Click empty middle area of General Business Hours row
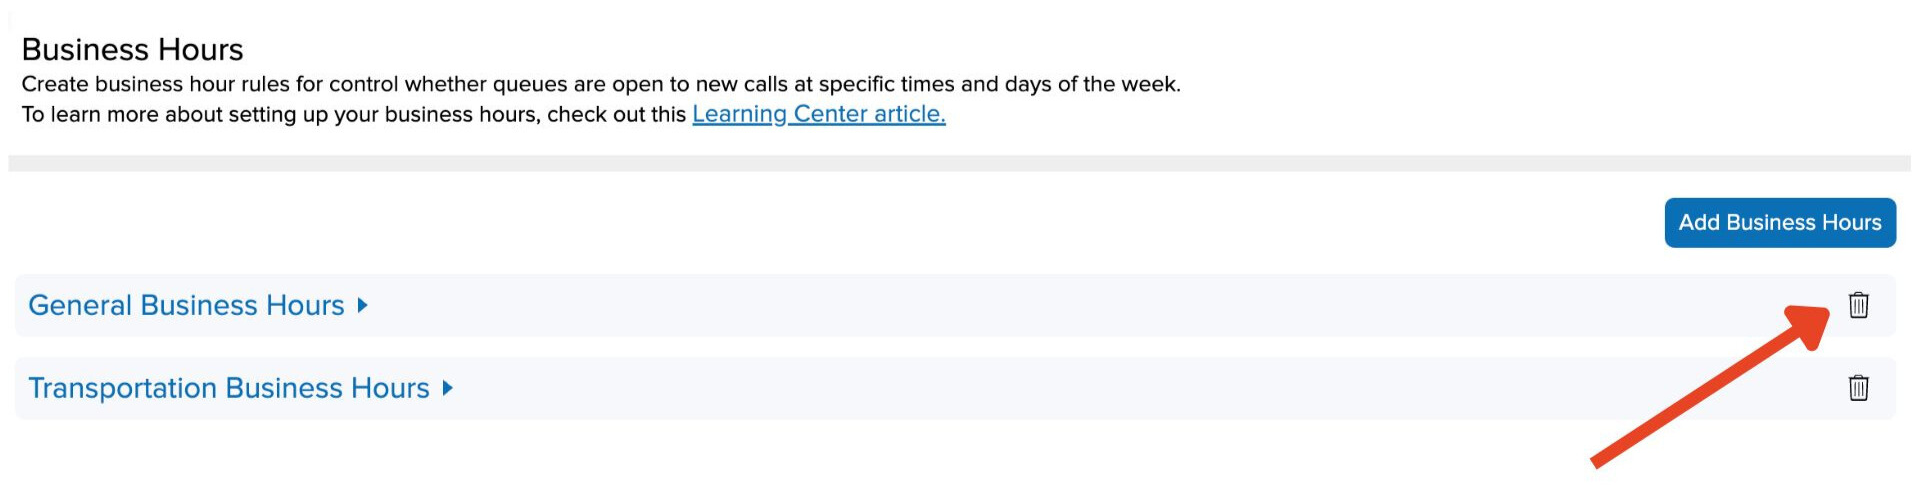Image resolution: width=1917 pixels, height=500 pixels. pos(1000,305)
